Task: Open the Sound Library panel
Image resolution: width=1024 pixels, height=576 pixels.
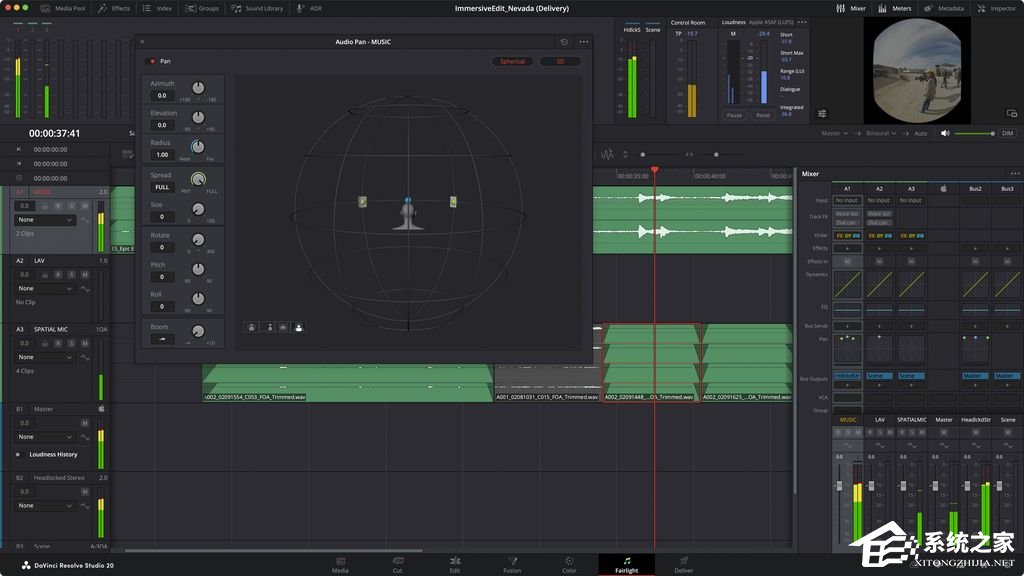Action: [259, 8]
